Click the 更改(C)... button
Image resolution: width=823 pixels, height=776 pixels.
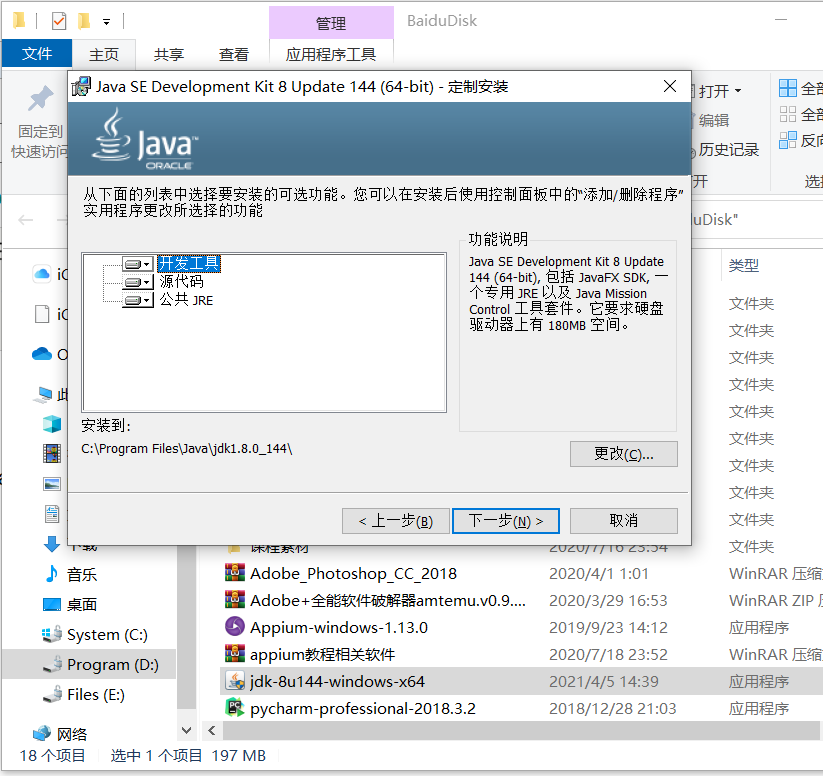click(624, 454)
